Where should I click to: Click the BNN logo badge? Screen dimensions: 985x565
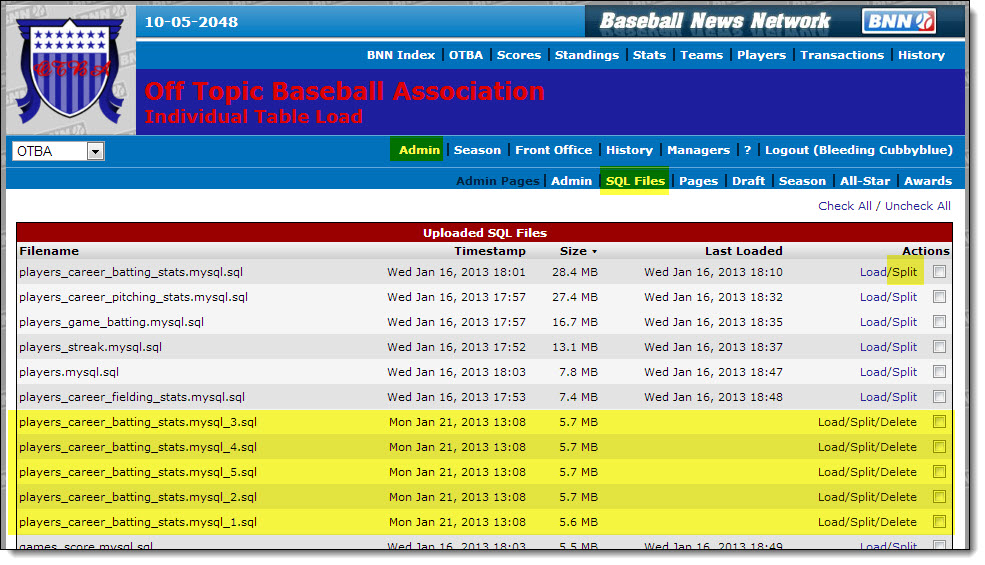[x=898, y=21]
